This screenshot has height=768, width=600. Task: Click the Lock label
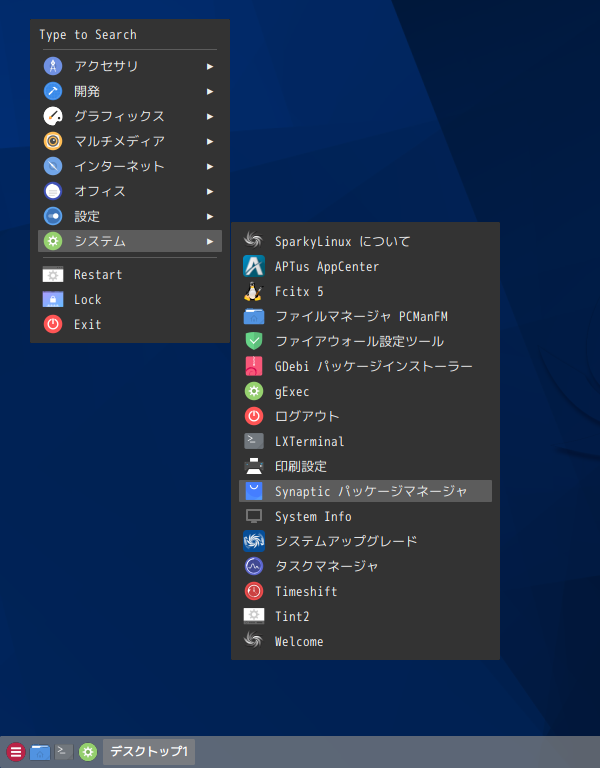(x=88, y=299)
